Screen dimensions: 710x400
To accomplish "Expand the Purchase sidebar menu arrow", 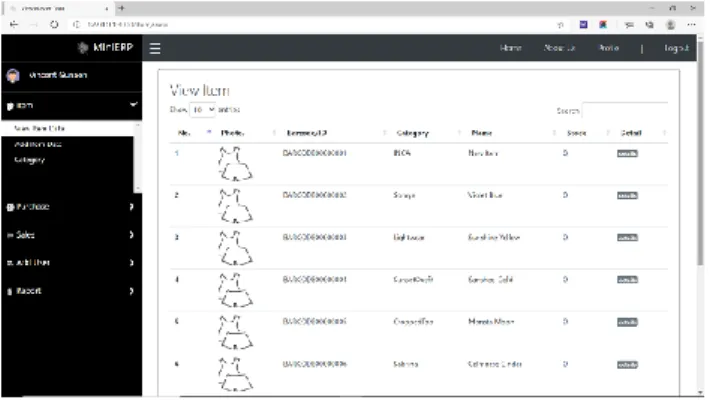I will [x=131, y=207].
